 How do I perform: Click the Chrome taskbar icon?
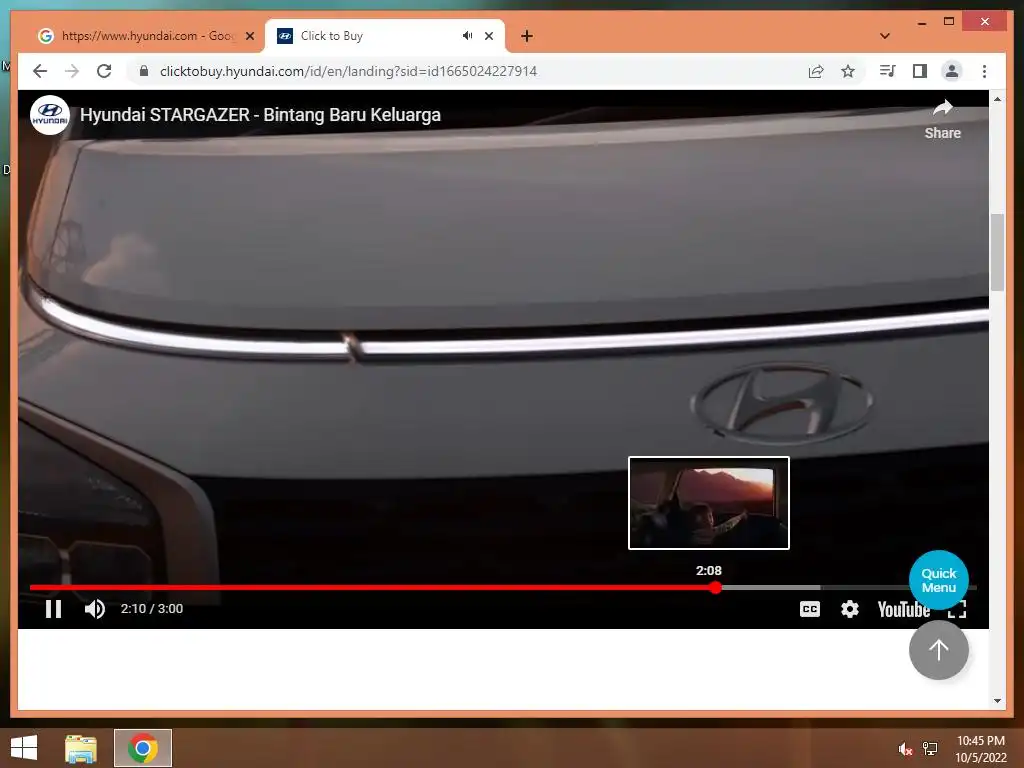pos(142,748)
